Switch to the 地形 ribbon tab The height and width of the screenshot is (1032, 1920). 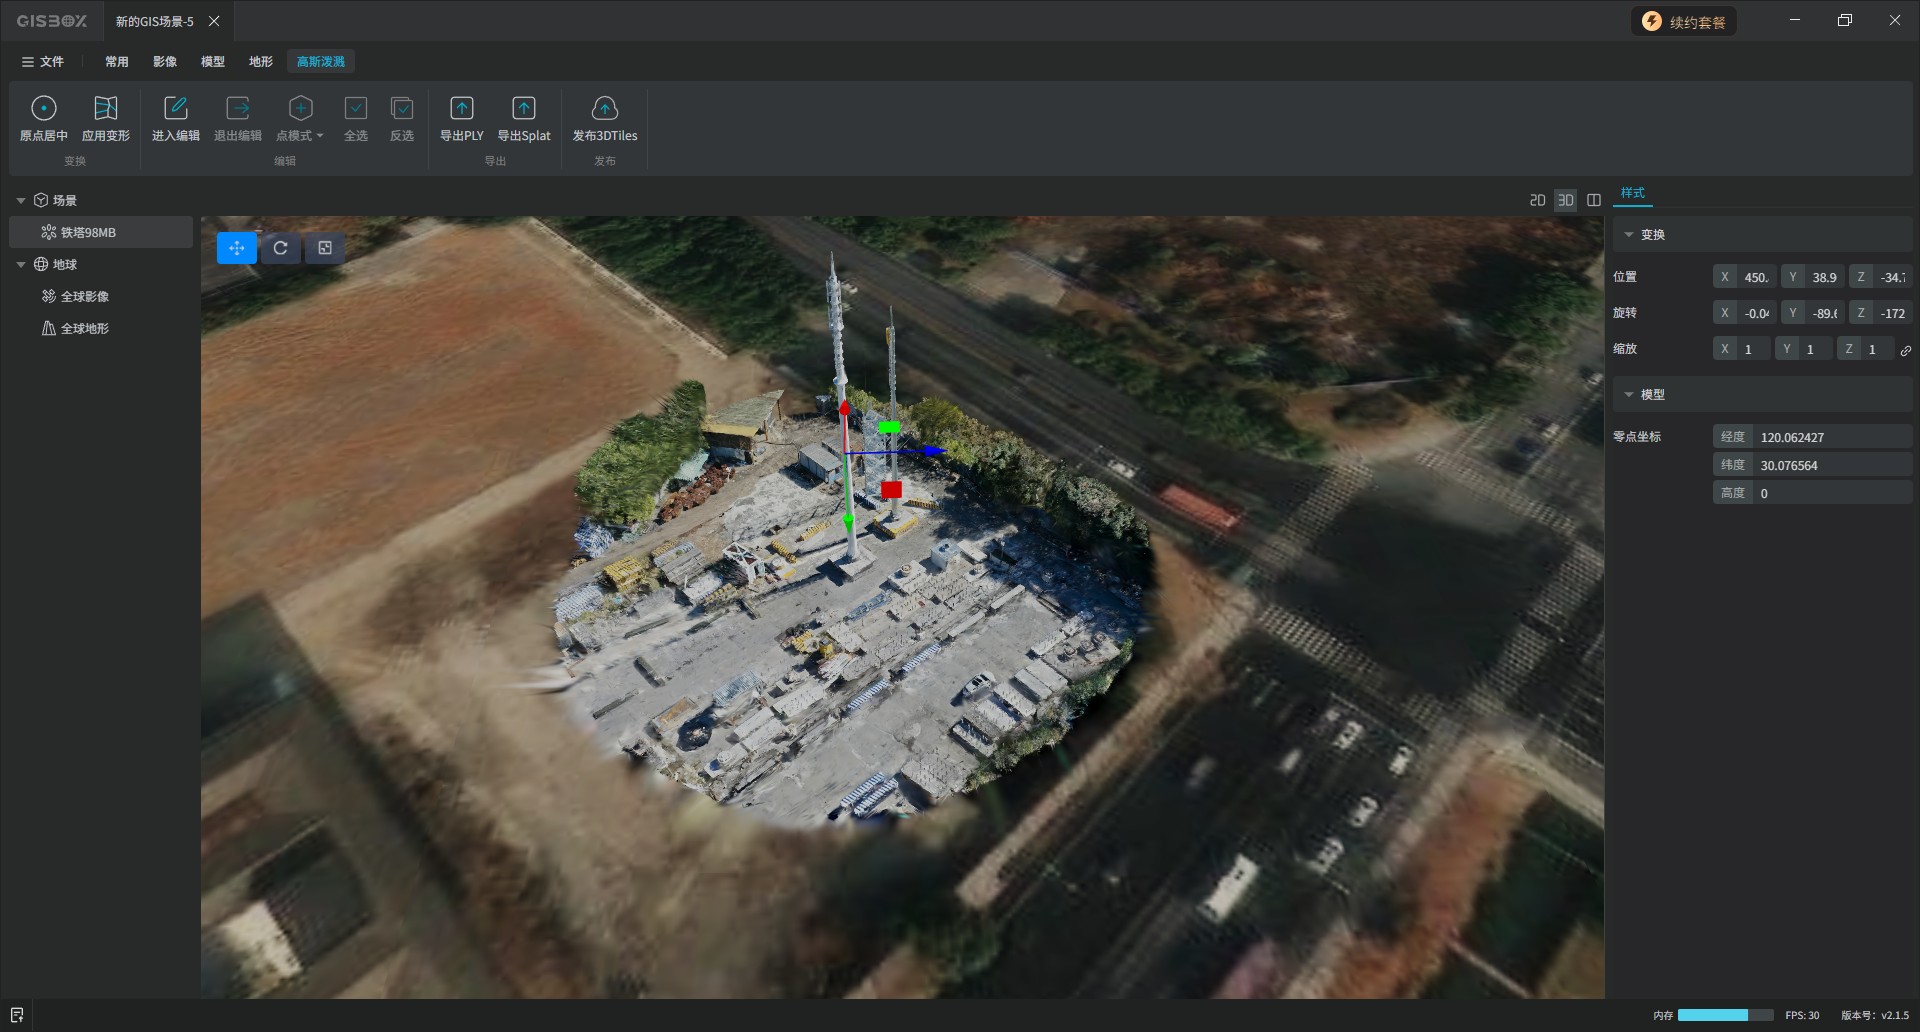(x=261, y=62)
